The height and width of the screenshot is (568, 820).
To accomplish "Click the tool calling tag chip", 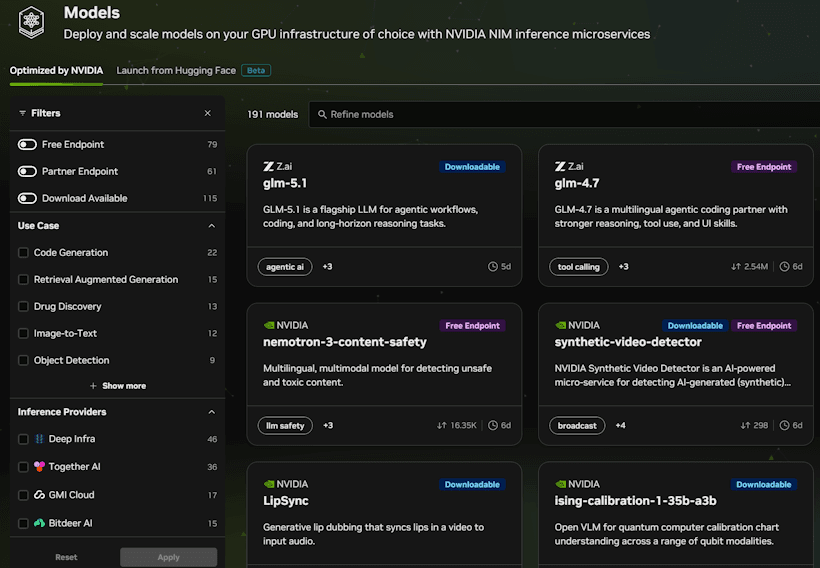I will click(x=578, y=267).
